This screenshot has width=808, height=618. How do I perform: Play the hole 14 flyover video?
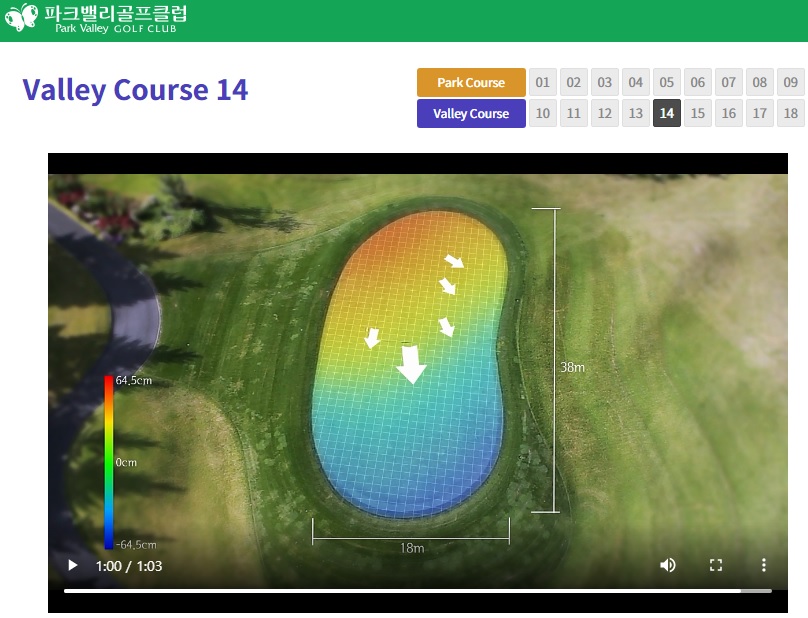pos(73,565)
